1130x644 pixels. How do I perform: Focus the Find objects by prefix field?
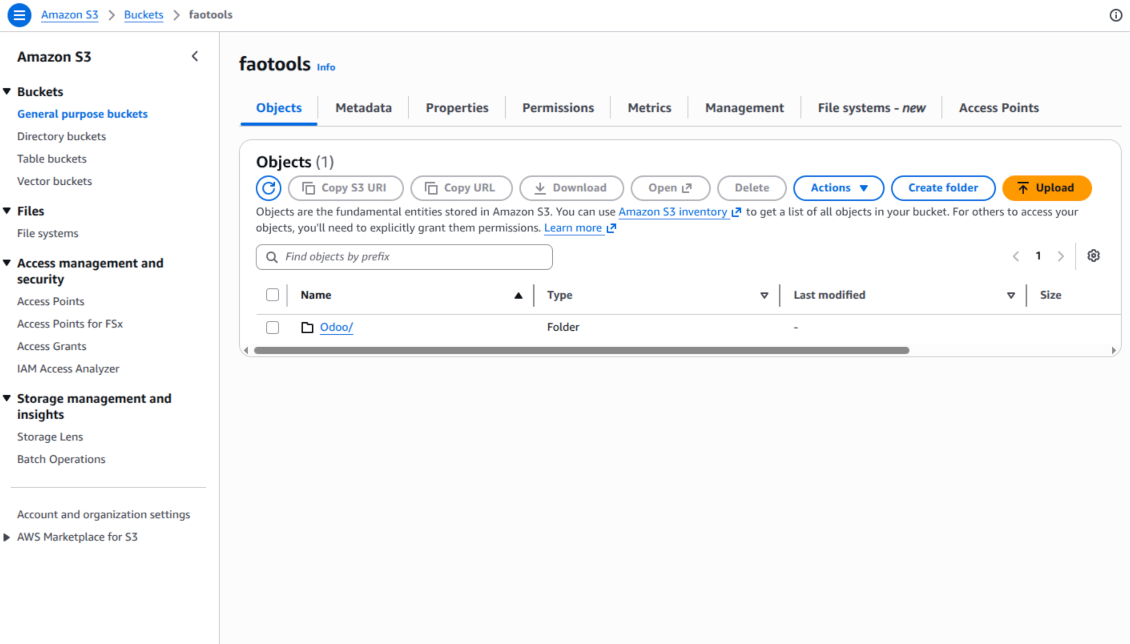404,257
